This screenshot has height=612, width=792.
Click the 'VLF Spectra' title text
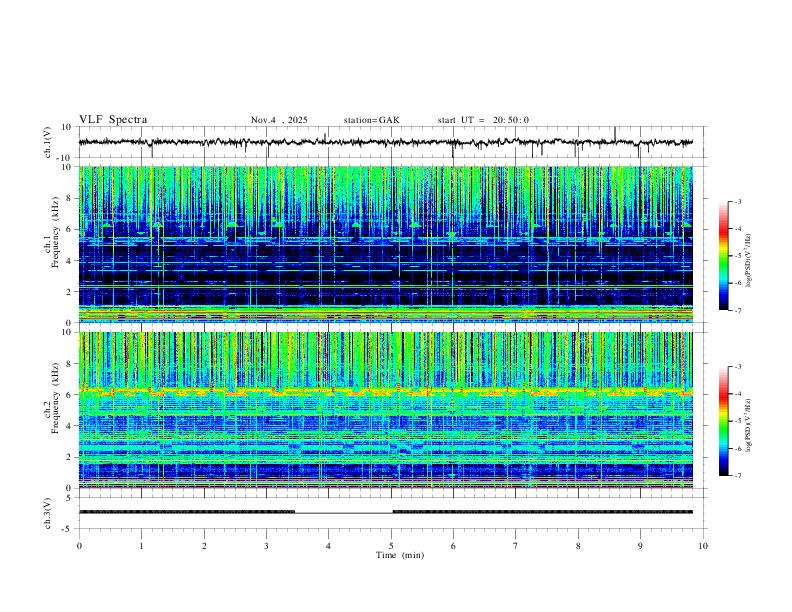click(113, 120)
